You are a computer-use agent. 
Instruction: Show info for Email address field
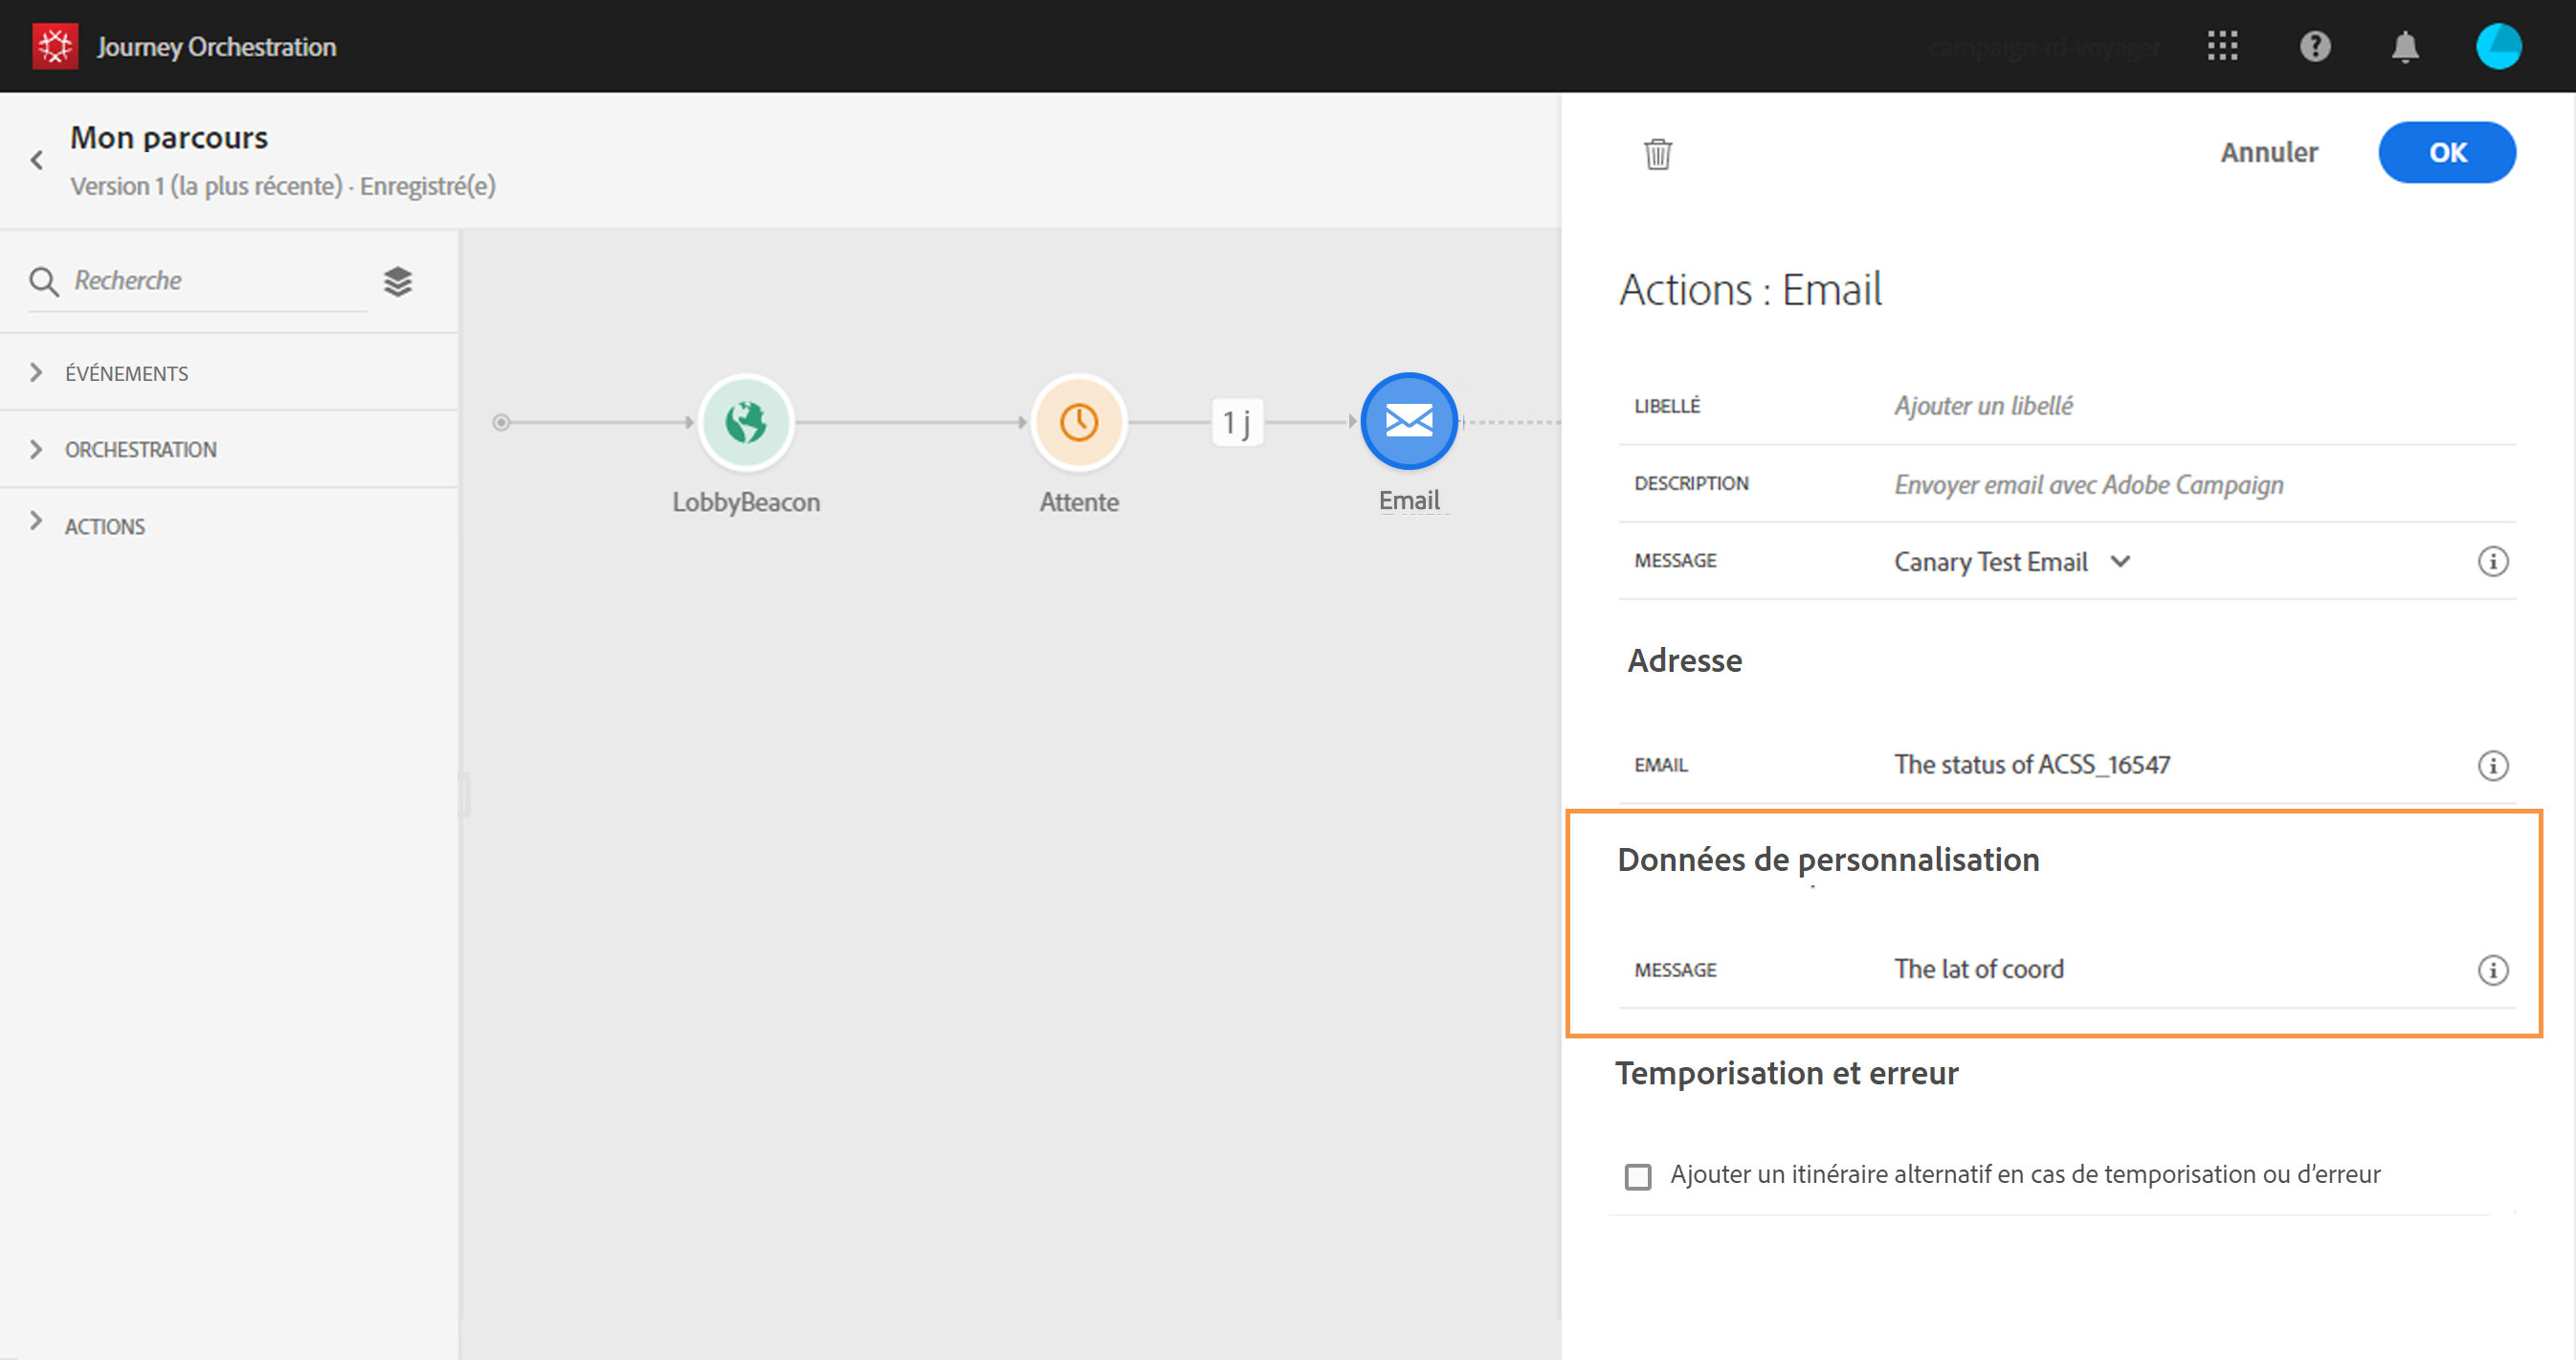pyautogui.click(x=2492, y=766)
